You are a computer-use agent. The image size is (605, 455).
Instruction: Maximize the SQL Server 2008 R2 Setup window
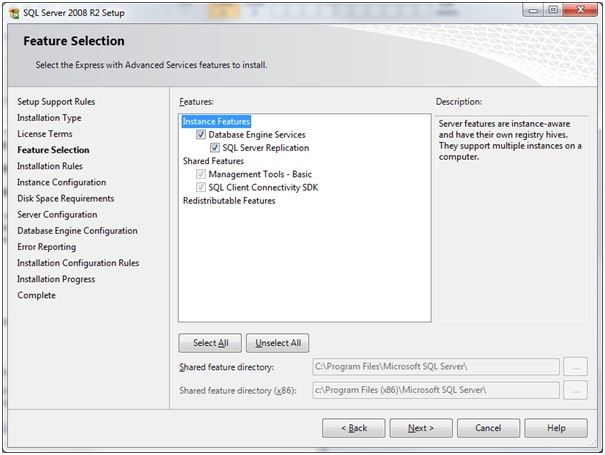pyautogui.click(x=553, y=10)
